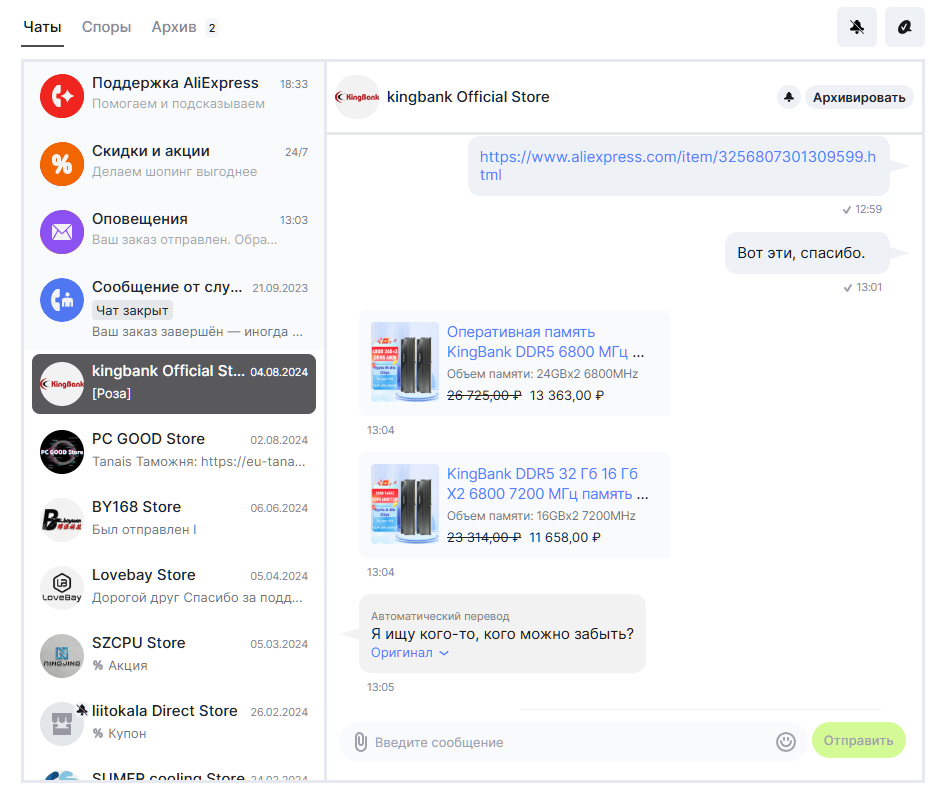Click the Lovebay Store avatar
The width and height of the screenshot is (934, 789).
point(62,588)
